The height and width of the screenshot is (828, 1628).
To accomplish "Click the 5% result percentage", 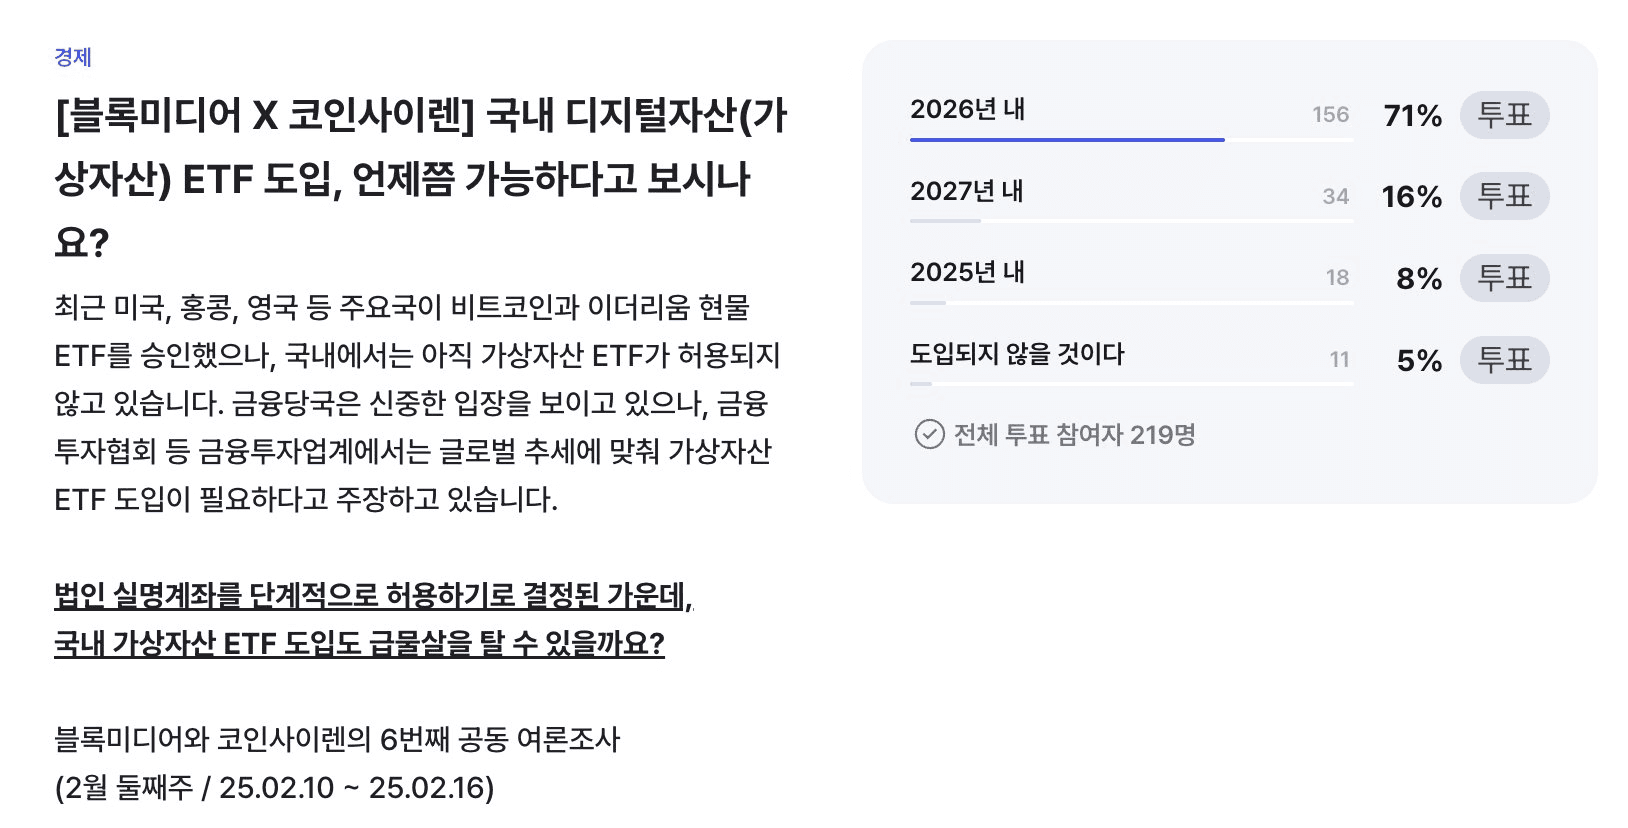I will pyautogui.click(x=1421, y=359).
